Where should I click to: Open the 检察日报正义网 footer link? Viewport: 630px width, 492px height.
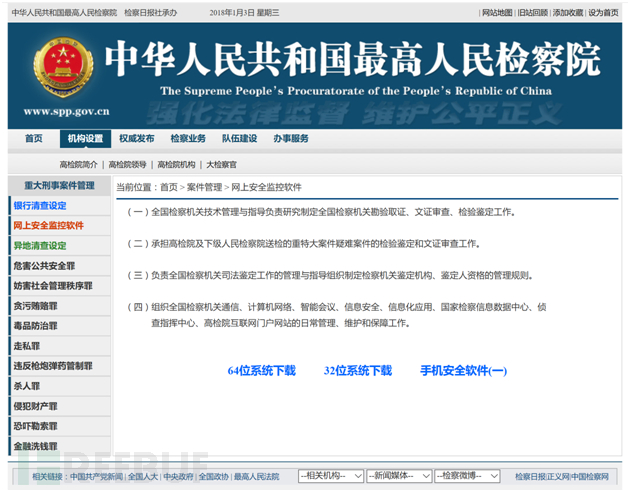tap(542, 477)
